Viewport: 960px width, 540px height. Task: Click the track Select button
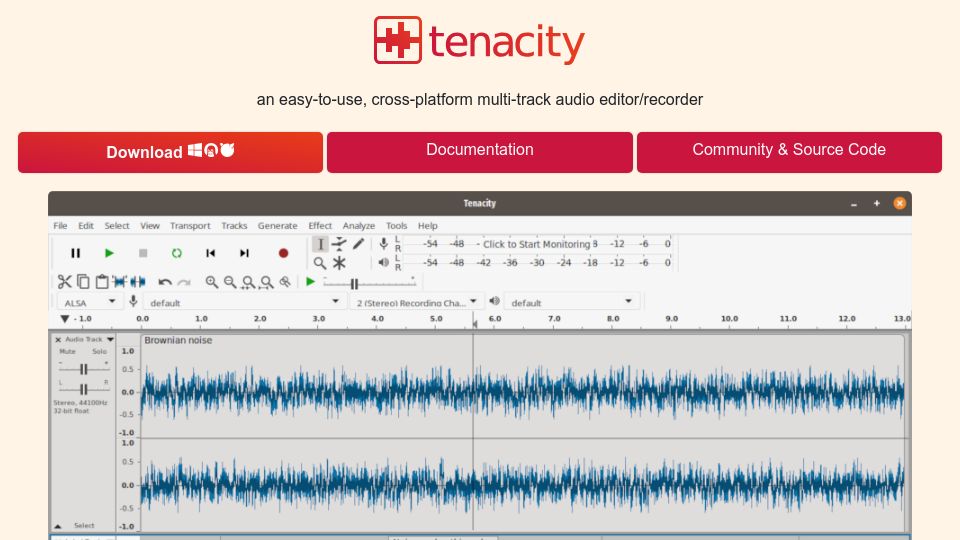84,525
